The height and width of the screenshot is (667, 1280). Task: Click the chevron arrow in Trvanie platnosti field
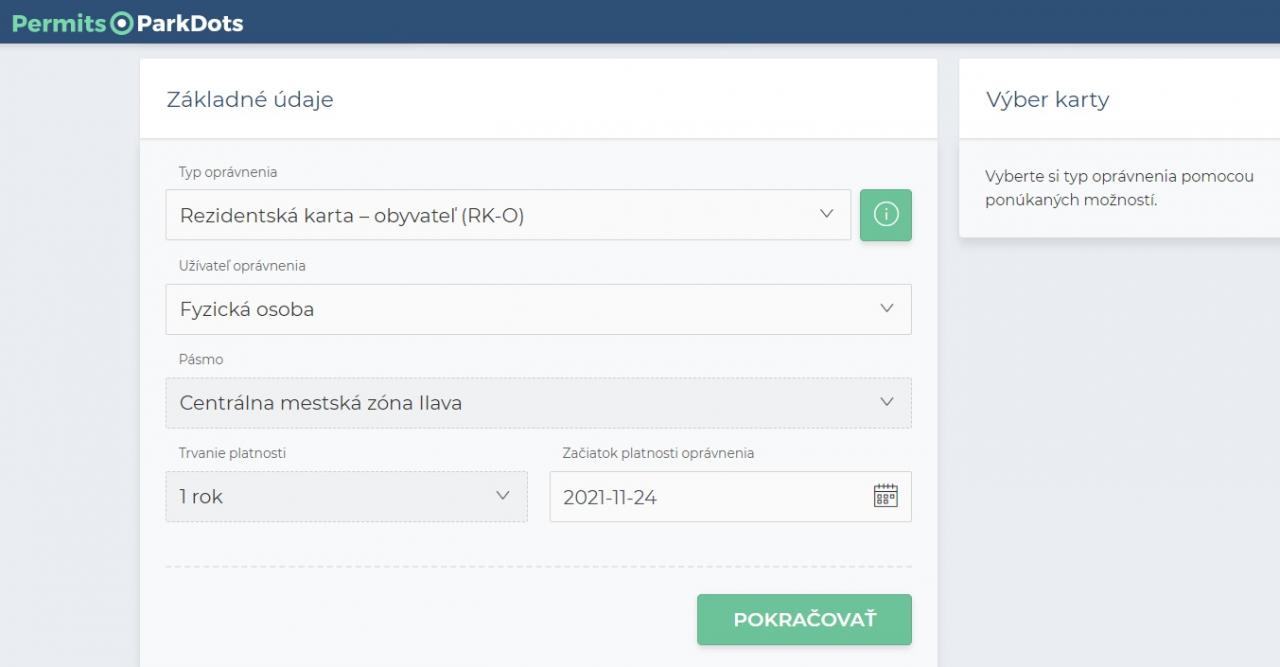coord(503,496)
